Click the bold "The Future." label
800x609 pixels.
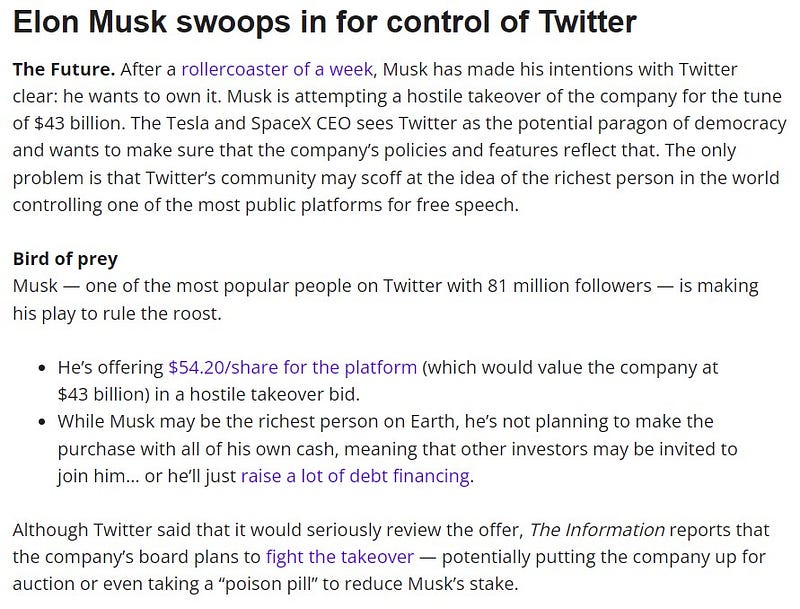(x=64, y=69)
